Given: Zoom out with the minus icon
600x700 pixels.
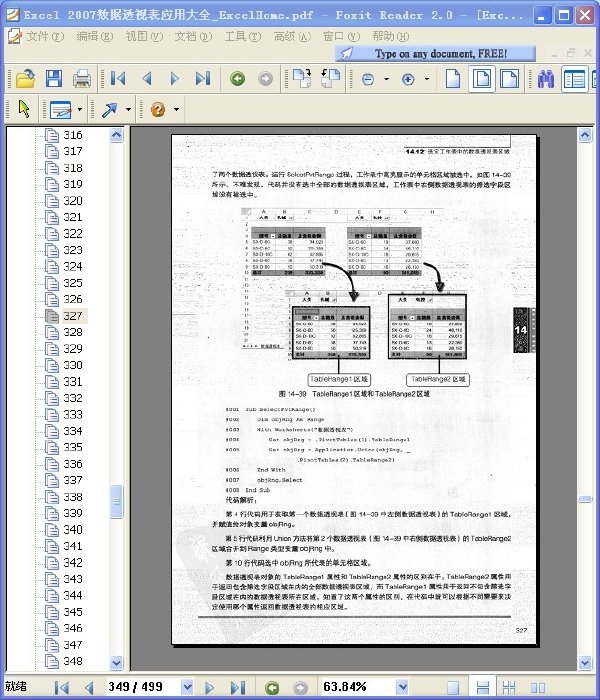Looking at the screenshot, I should [x=368, y=79].
